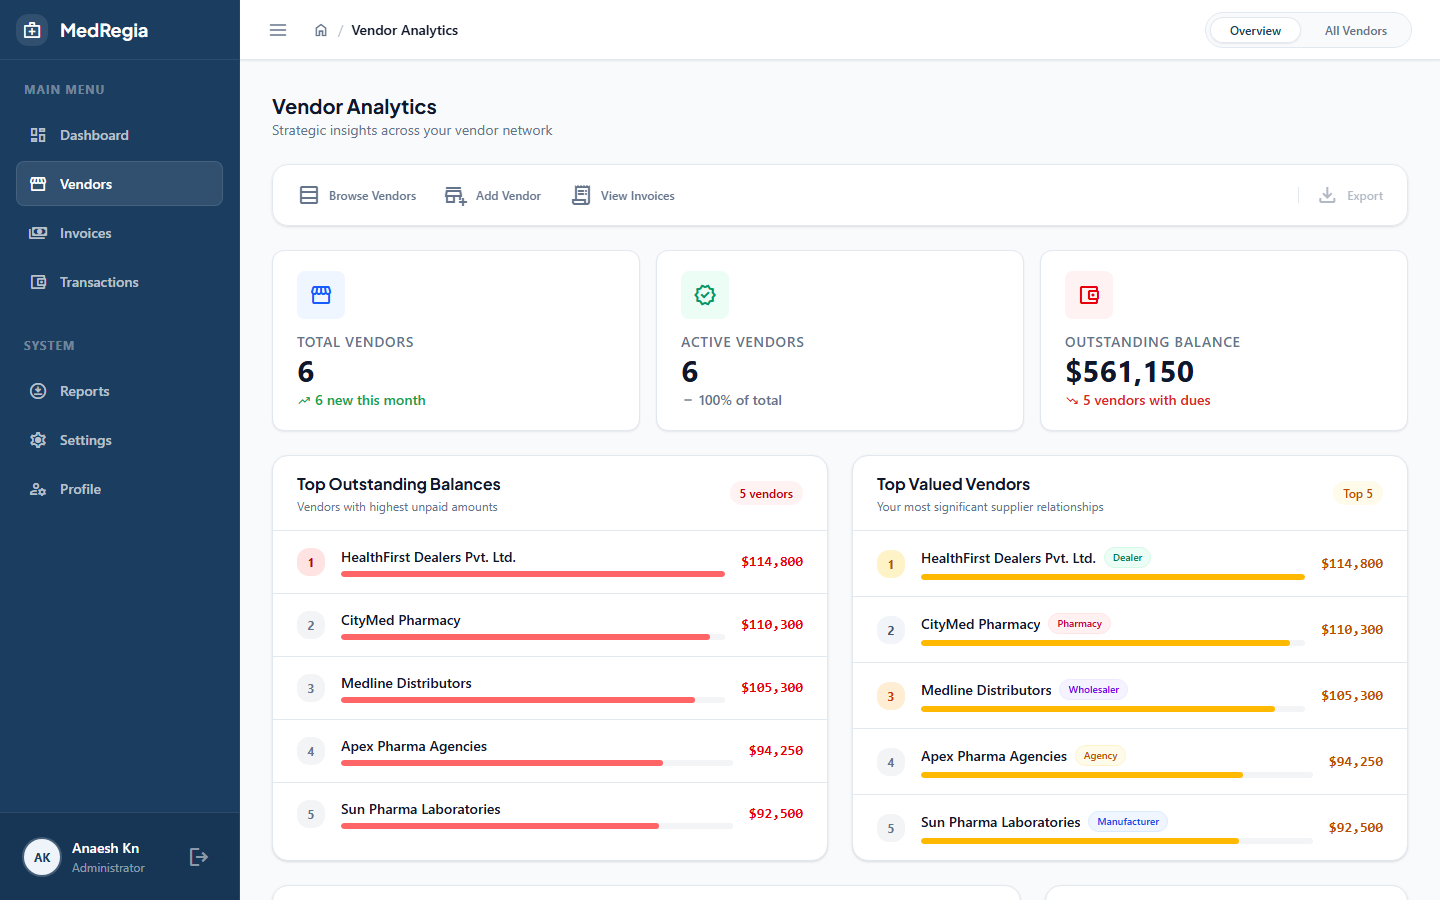
Task: Open Dashboard from the main menu
Action: (x=119, y=135)
